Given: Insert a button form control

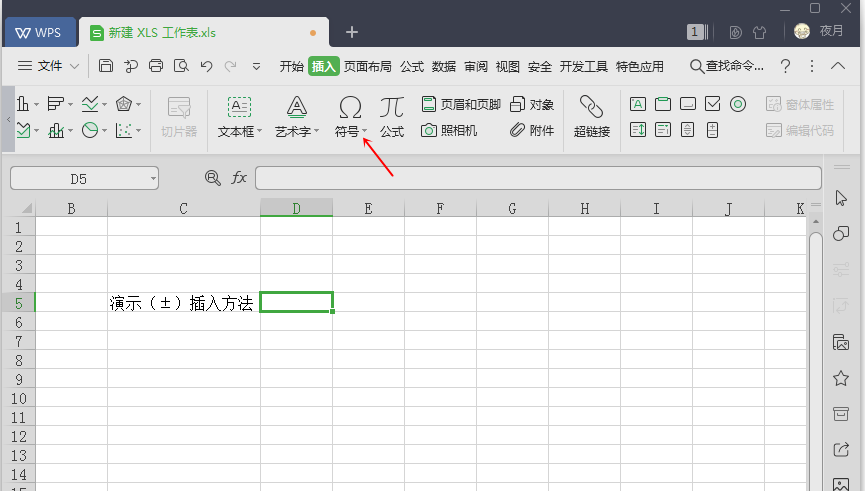Looking at the screenshot, I should (x=688, y=104).
